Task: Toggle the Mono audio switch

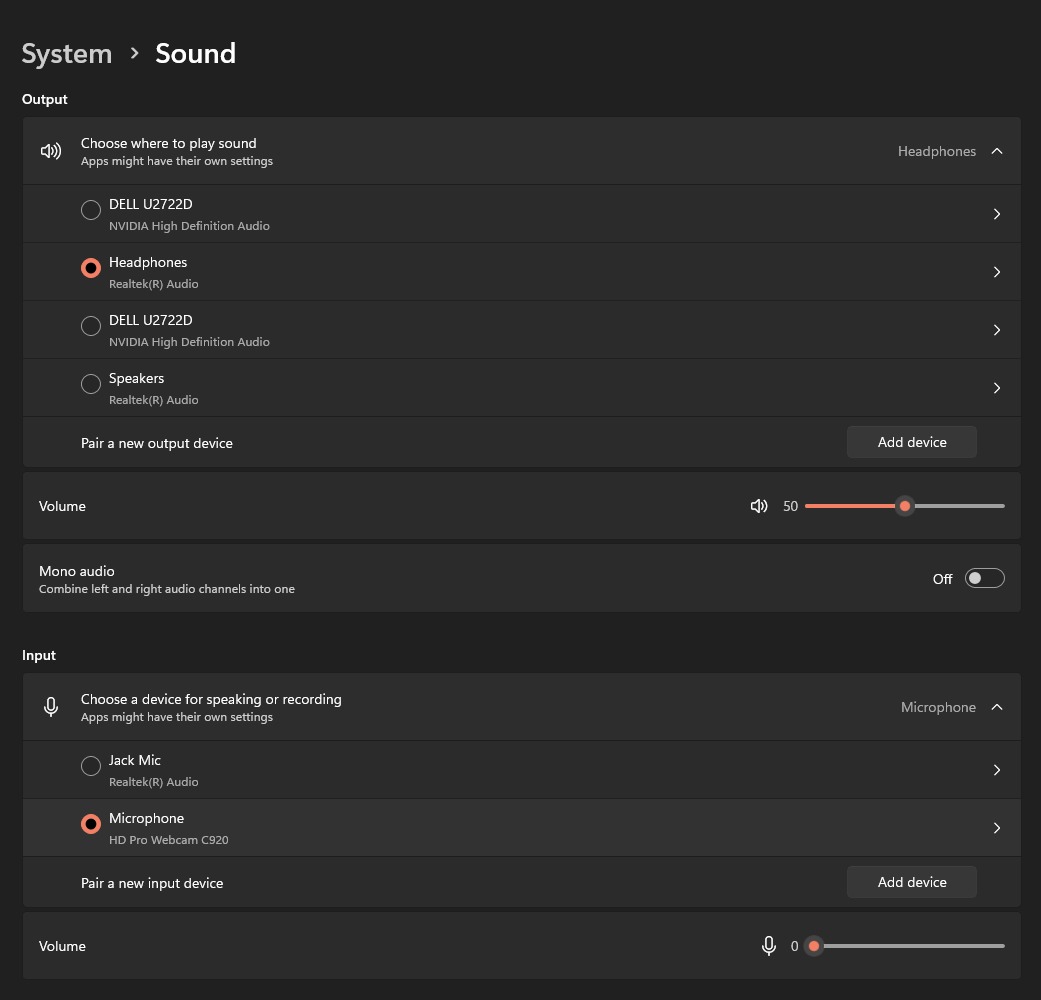Action: tap(984, 578)
